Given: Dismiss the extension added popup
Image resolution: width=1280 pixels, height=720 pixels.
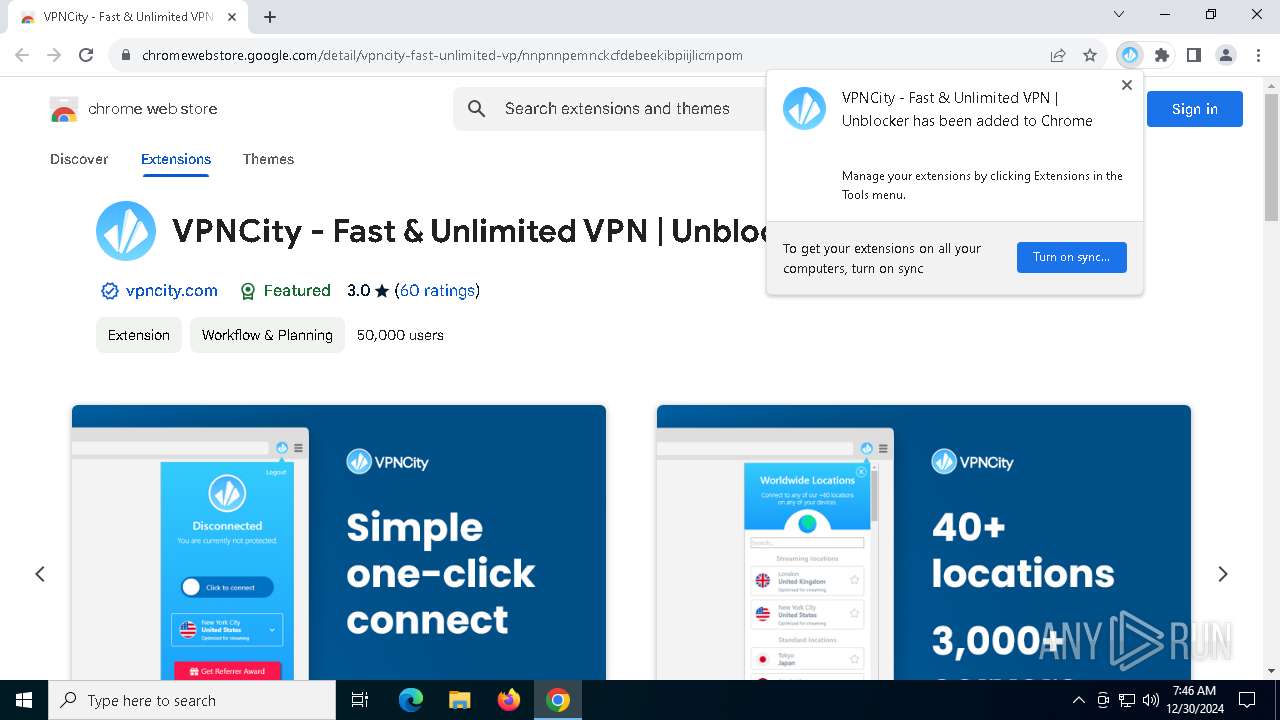Looking at the screenshot, I should pos(1127,85).
